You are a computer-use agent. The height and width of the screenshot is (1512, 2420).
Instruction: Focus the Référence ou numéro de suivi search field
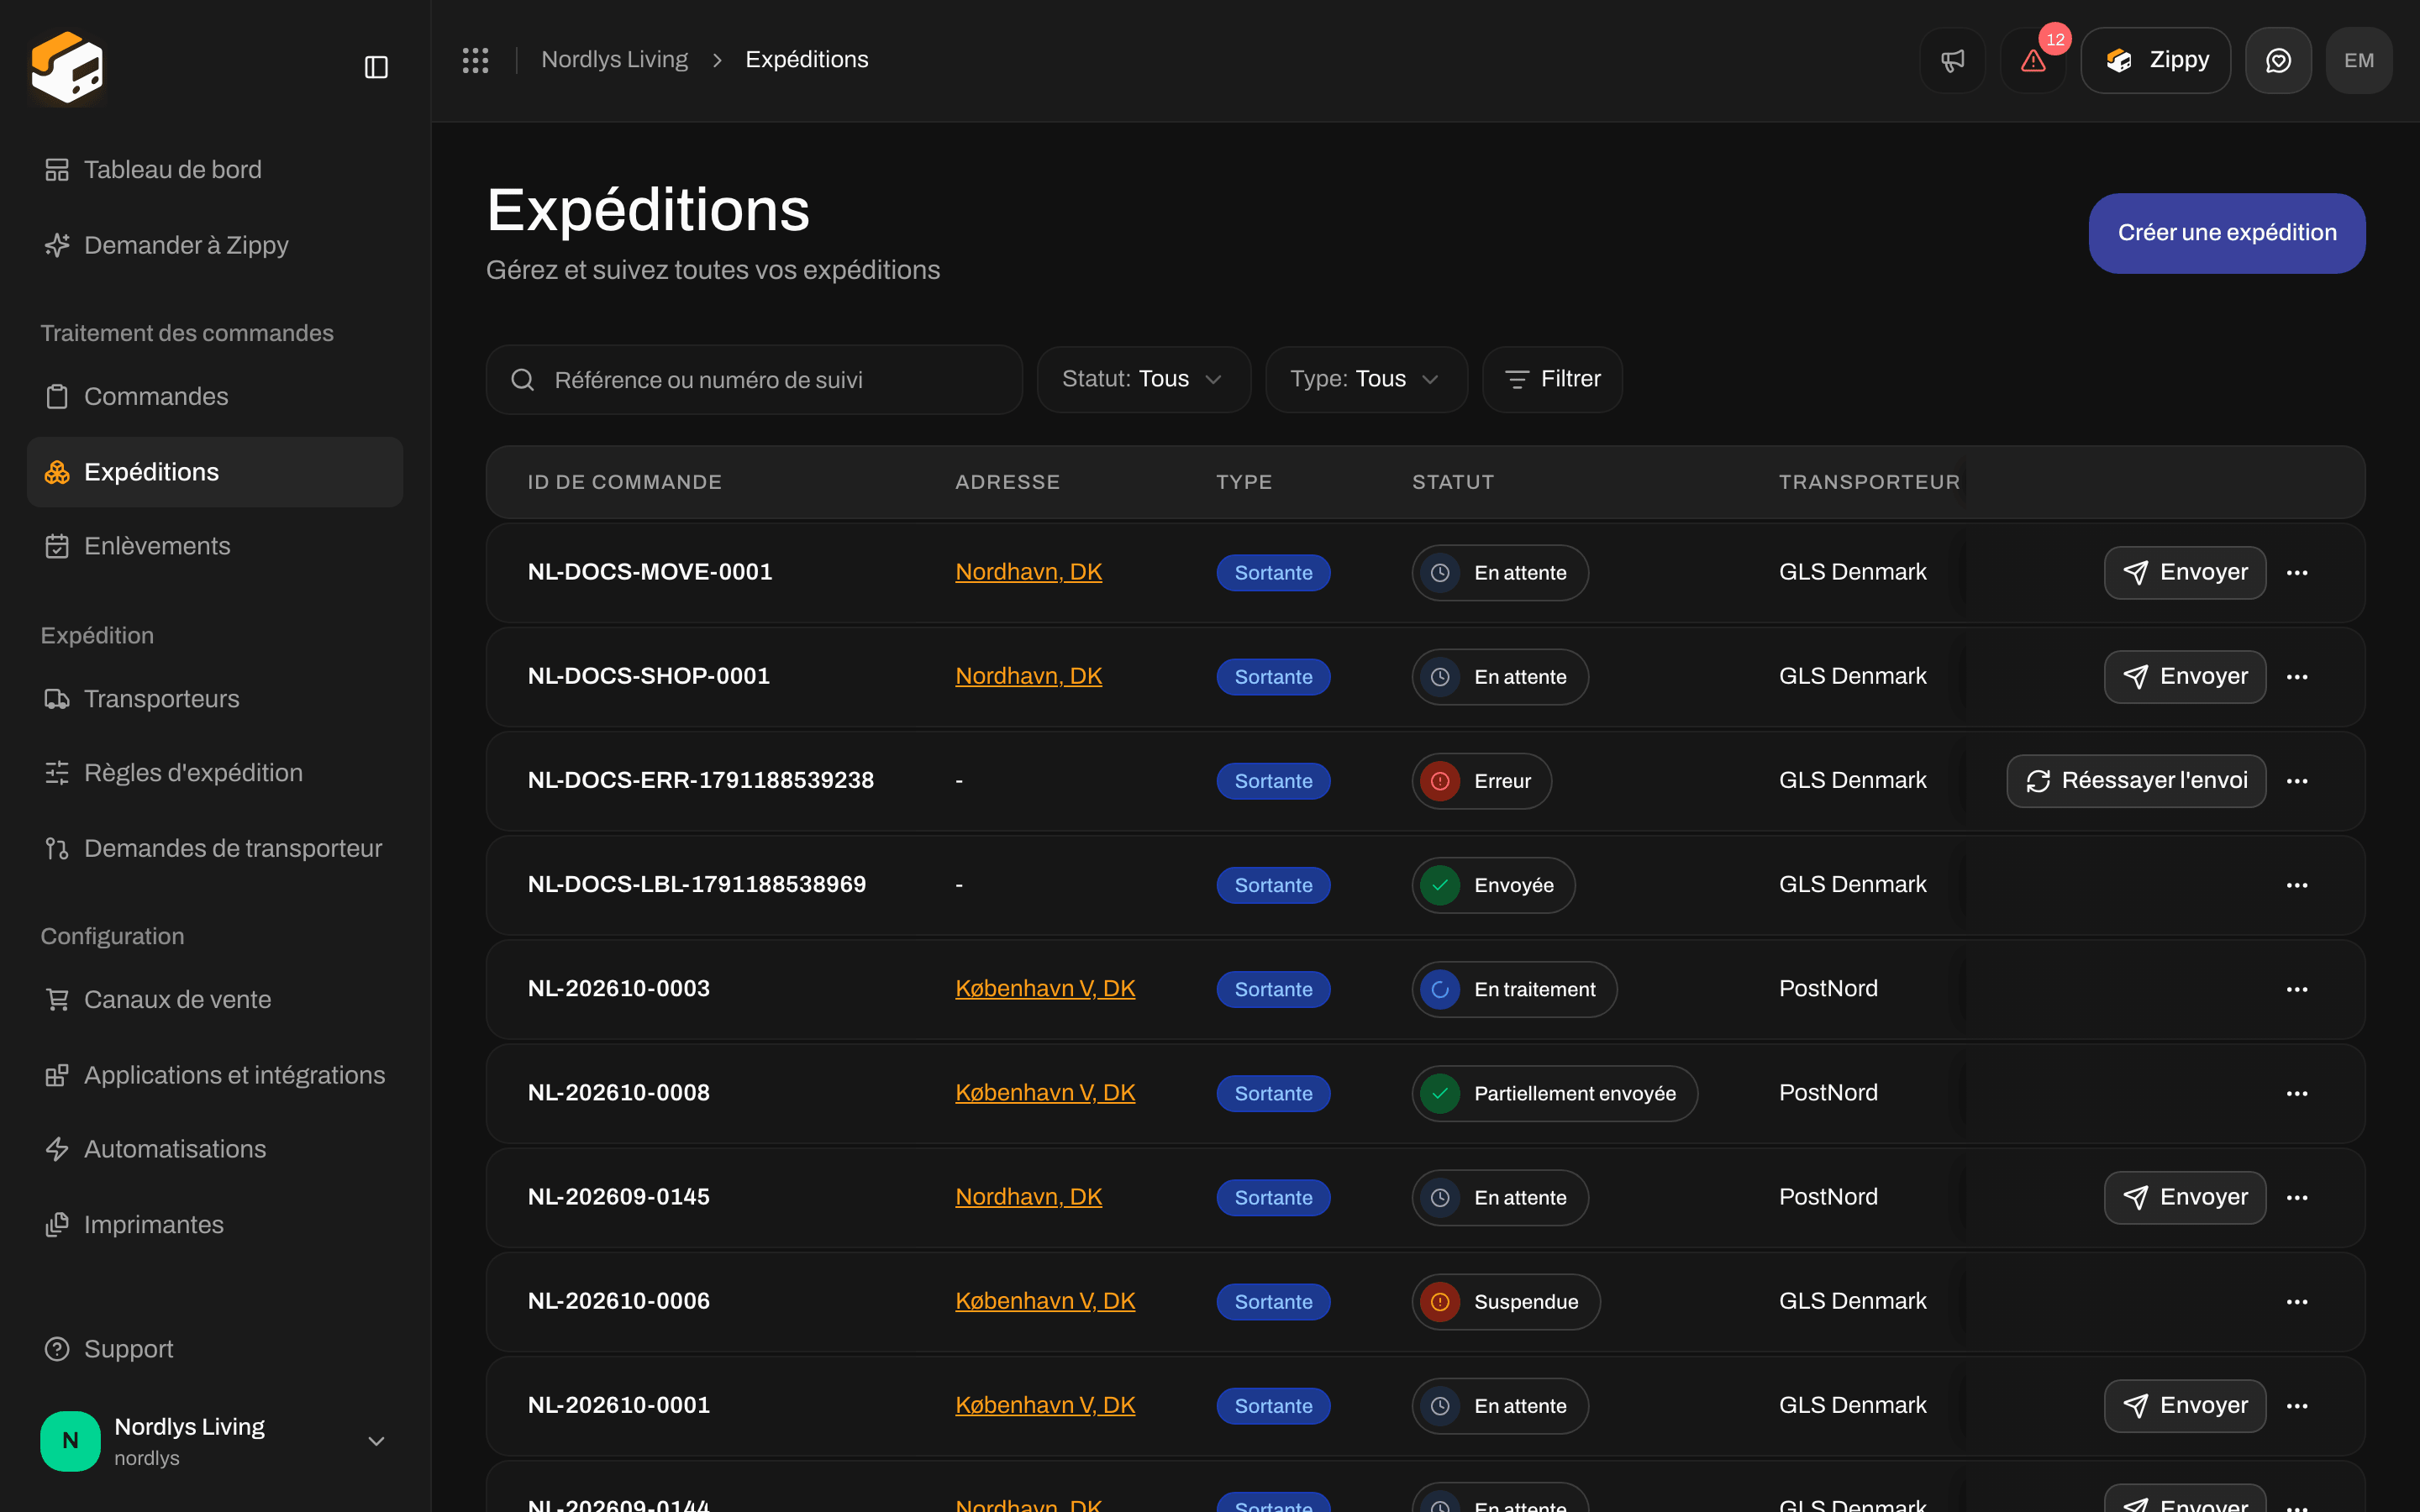click(754, 380)
